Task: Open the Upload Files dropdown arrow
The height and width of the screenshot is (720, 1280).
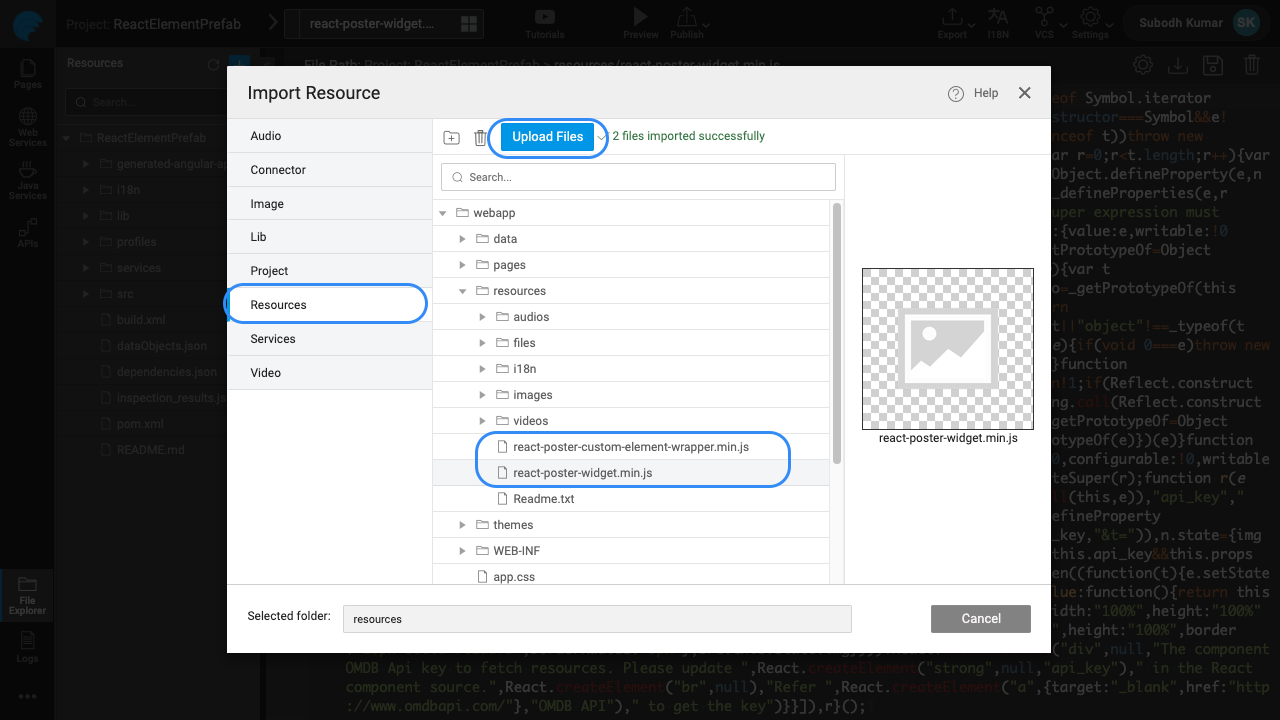Action: point(601,137)
